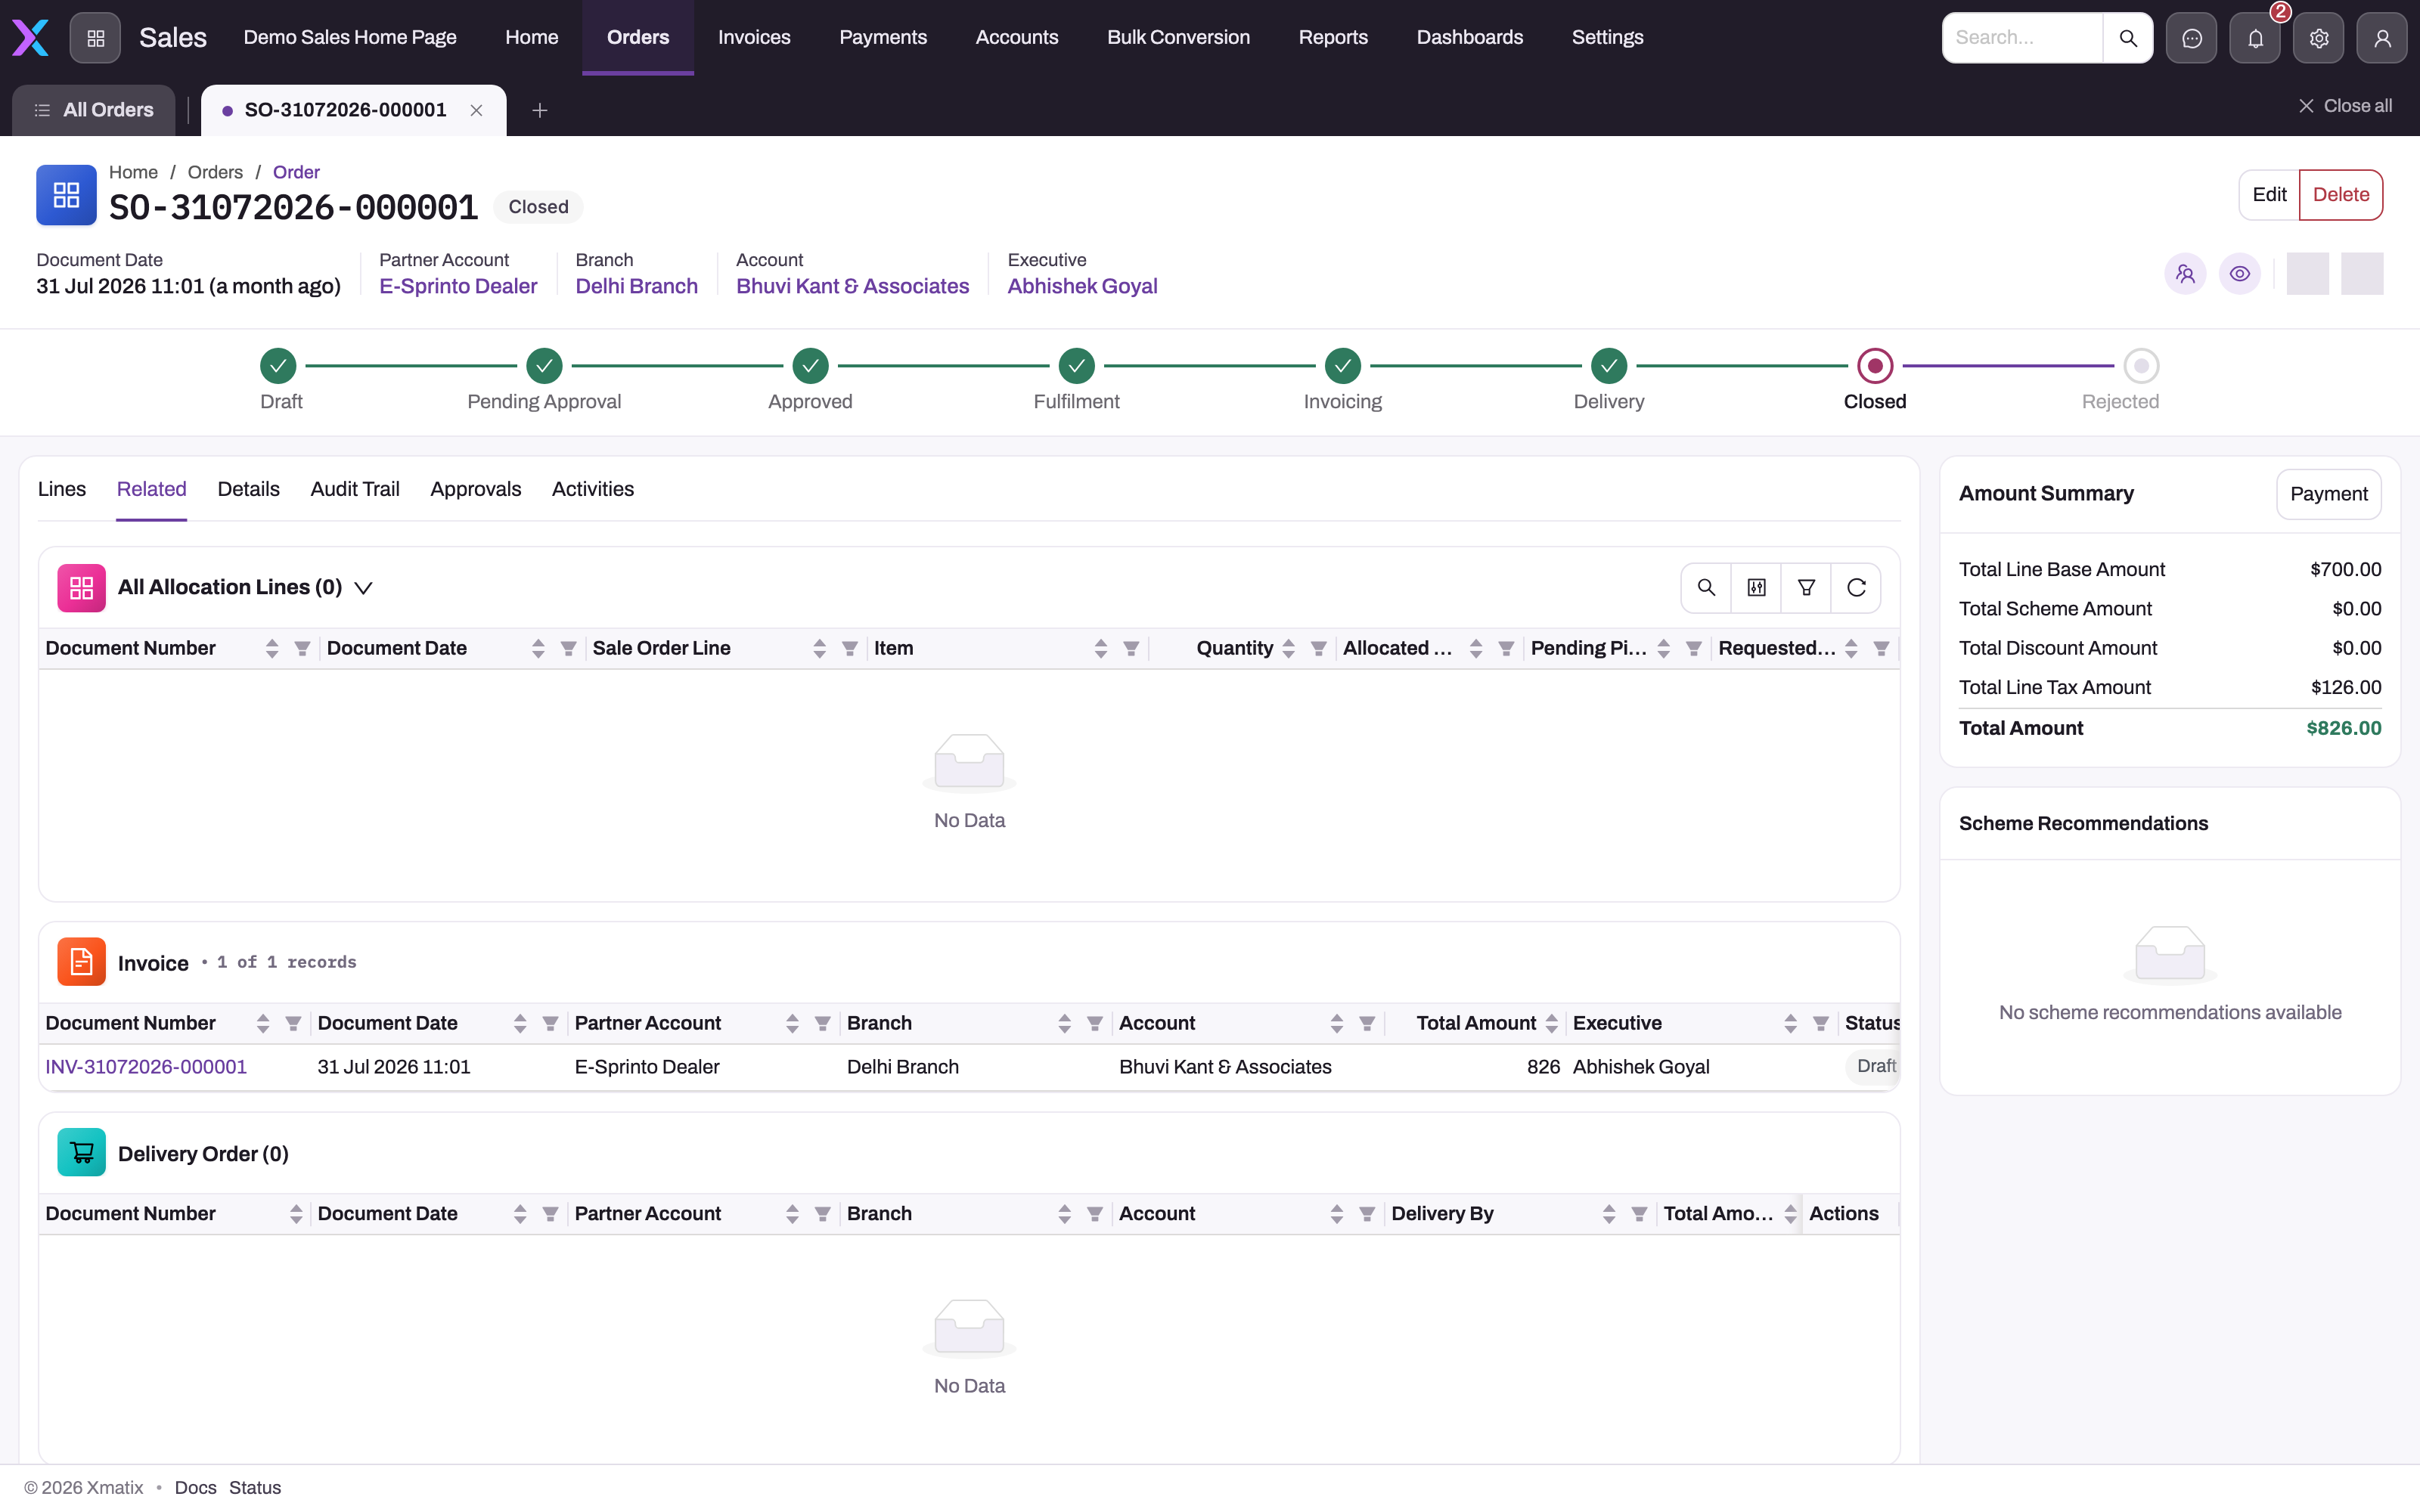Sort Invoice Total Amount column
This screenshot has height=1512, width=2420.
click(x=1552, y=1024)
